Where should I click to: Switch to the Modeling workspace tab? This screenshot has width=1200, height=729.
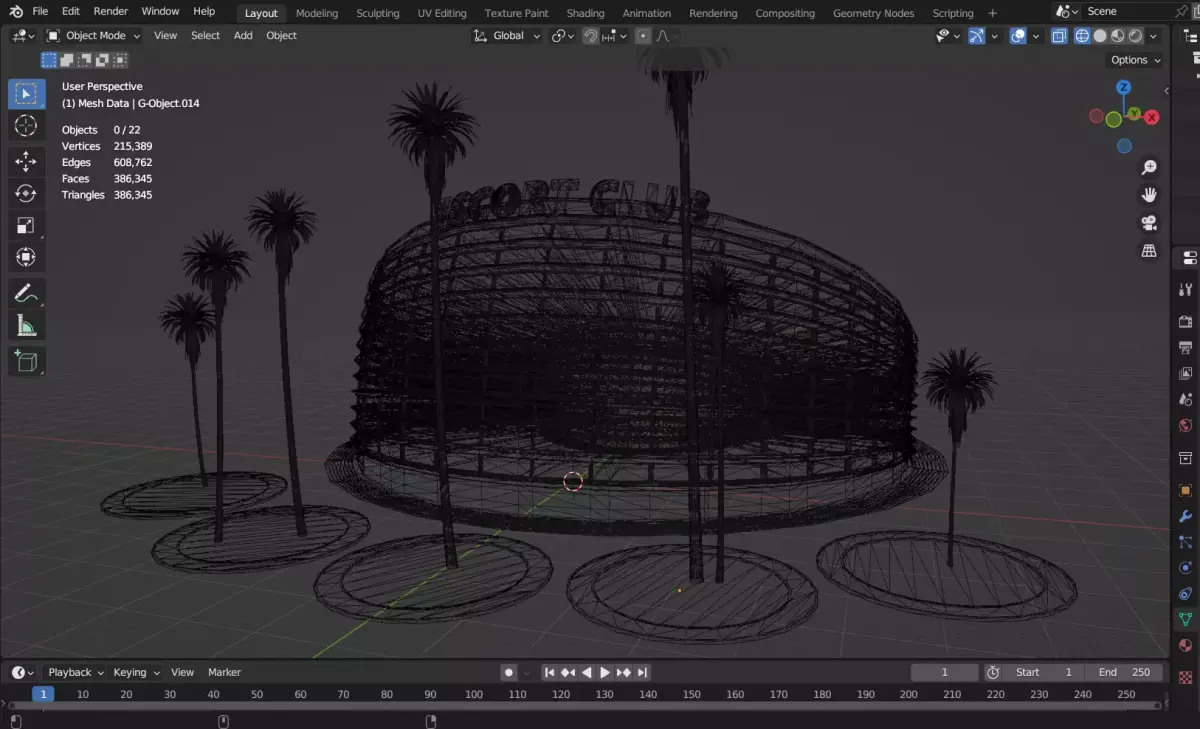[317, 13]
